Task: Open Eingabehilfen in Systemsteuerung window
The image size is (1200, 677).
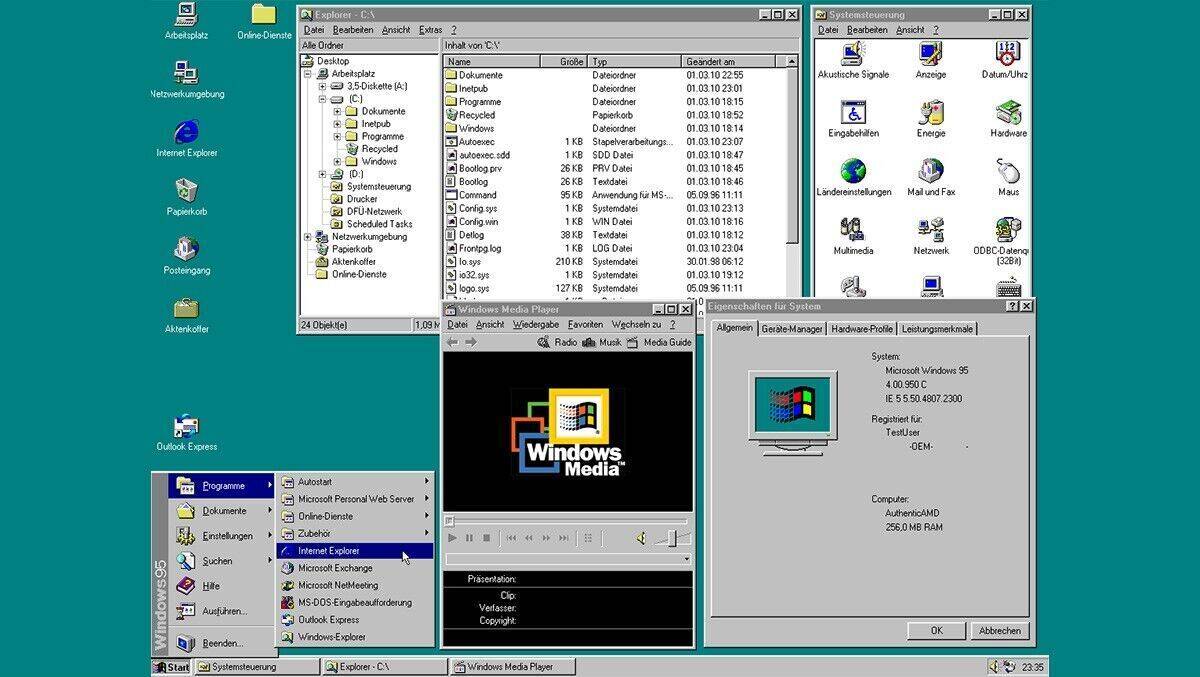Action: (x=853, y=119)
